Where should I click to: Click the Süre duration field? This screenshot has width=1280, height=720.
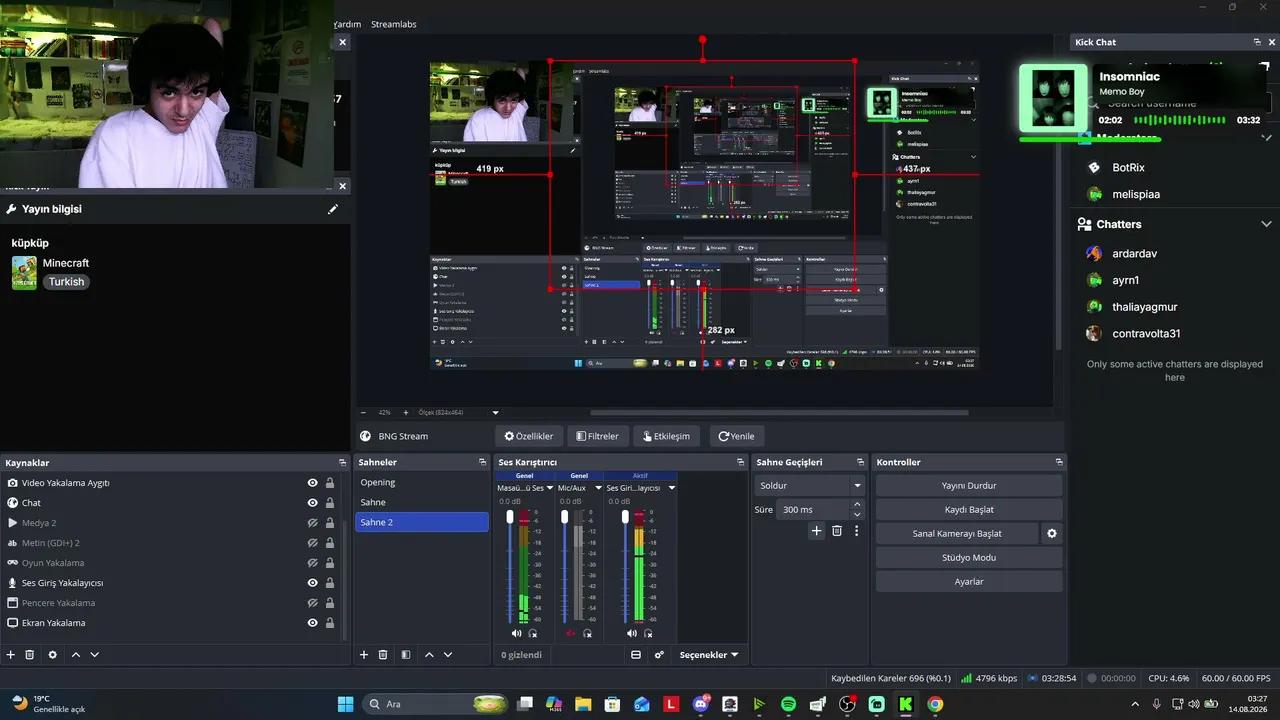(x=813, y=510)
